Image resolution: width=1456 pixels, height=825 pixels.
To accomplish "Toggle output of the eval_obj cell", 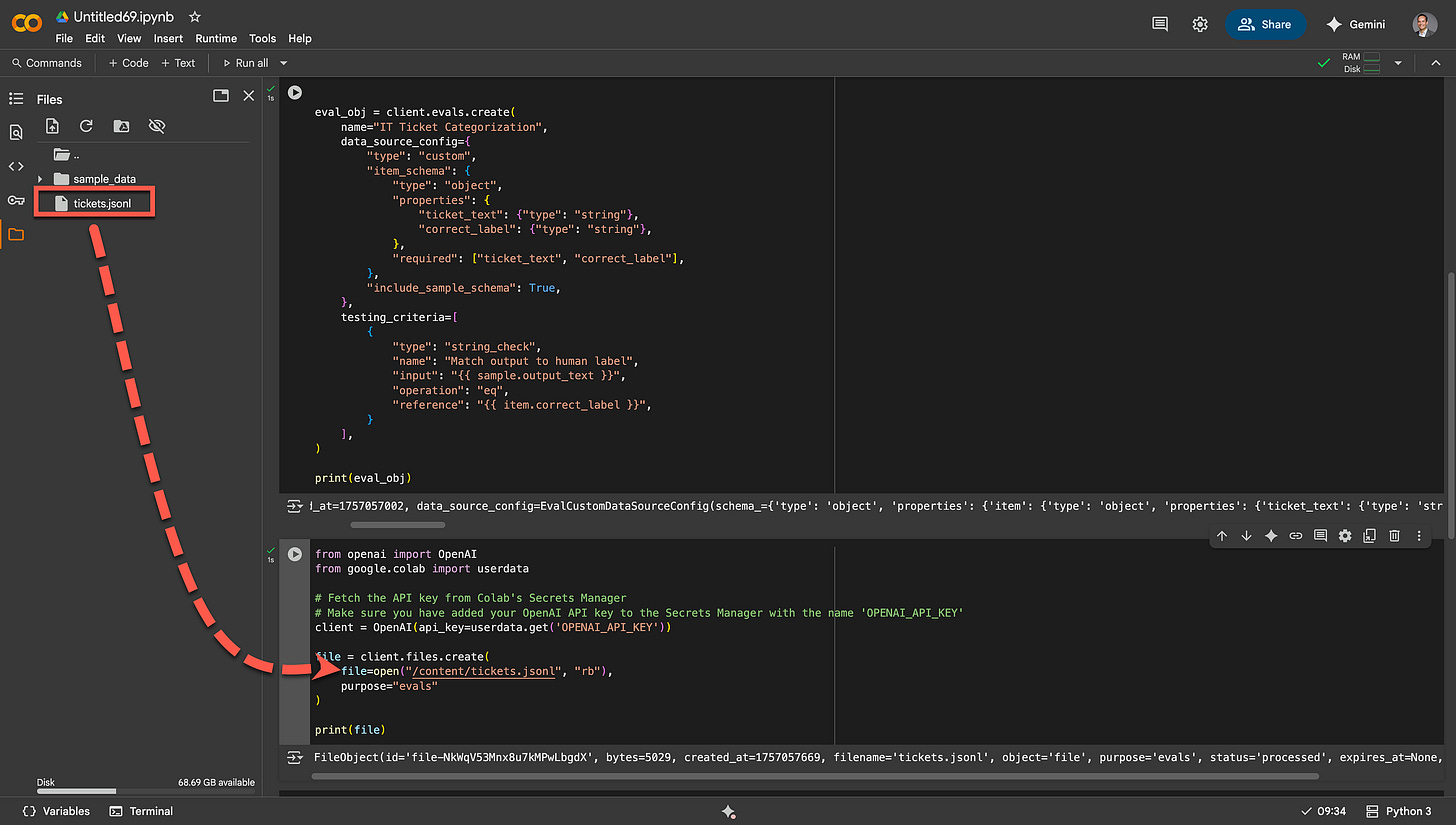I will click(x=295, y=507).
